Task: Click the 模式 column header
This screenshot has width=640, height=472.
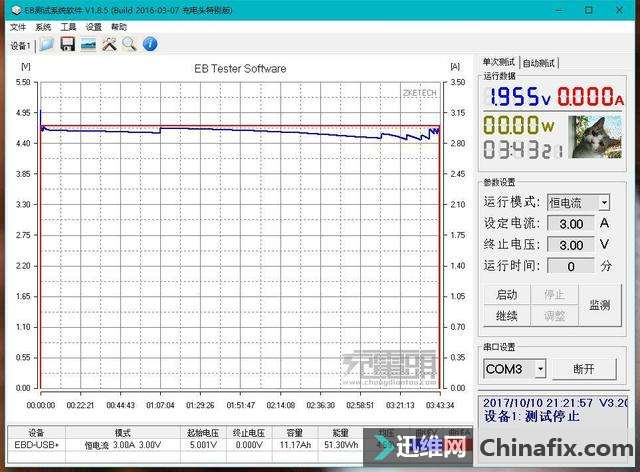Action: click(x=123, y=433)
